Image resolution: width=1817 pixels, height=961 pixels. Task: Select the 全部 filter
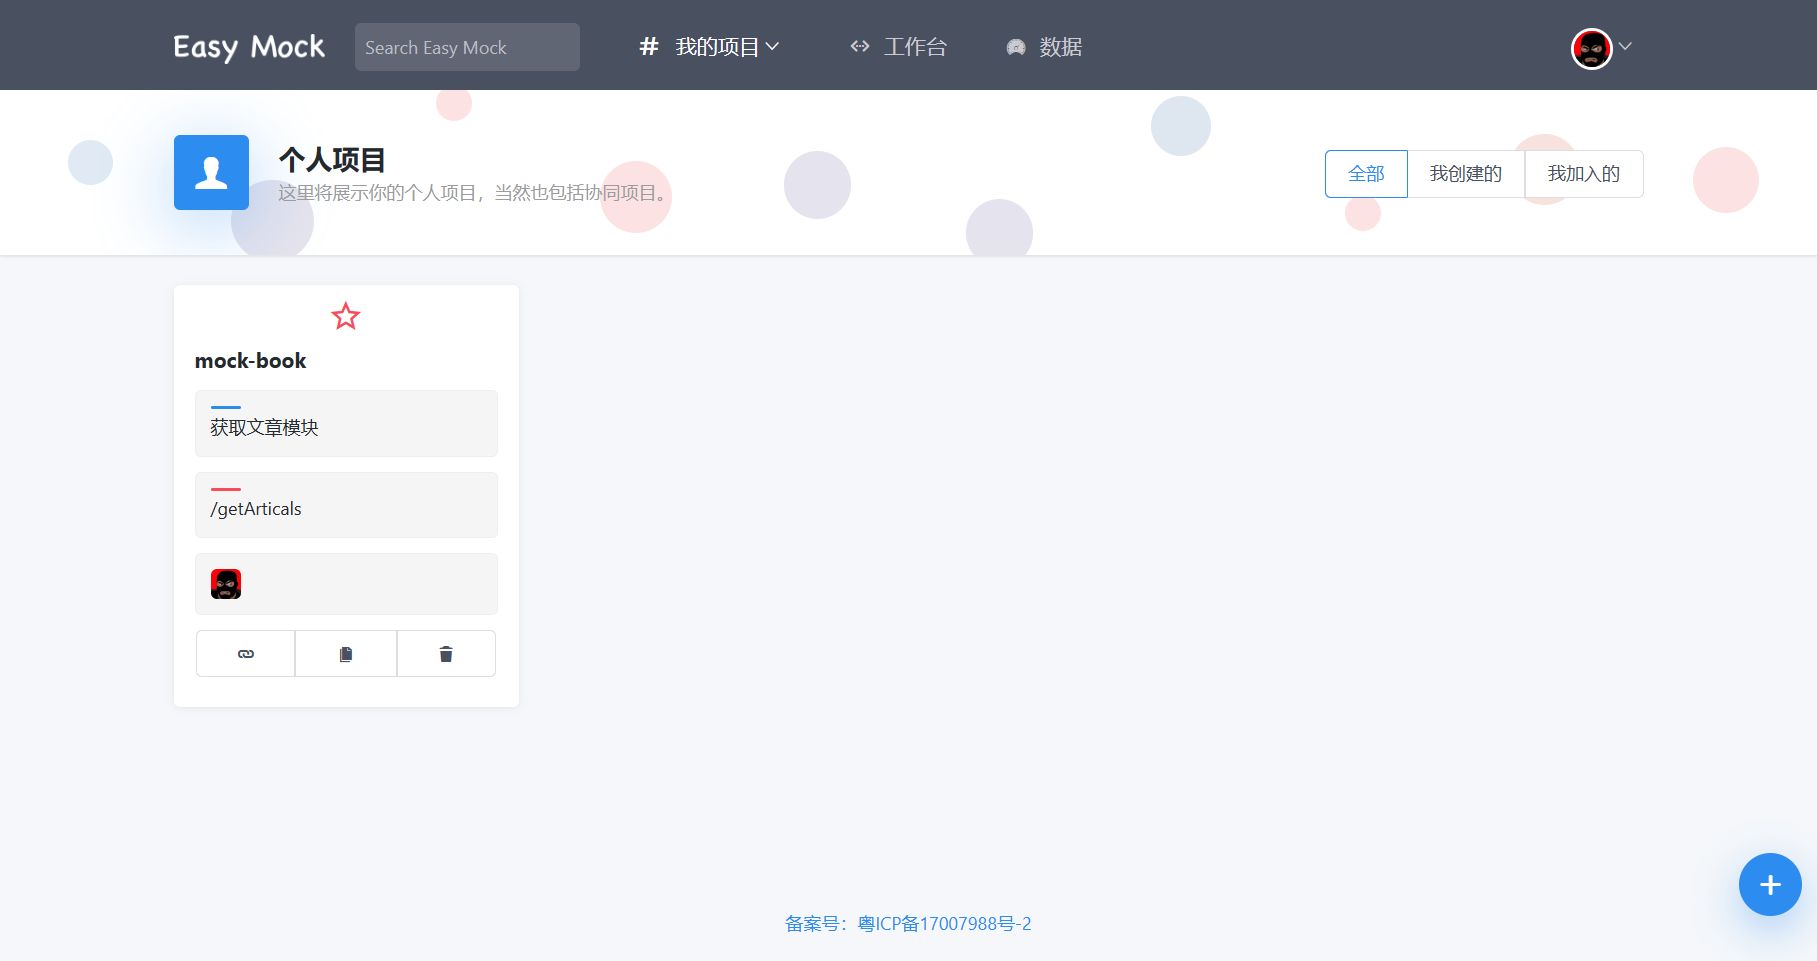(x=1365, y=173)
